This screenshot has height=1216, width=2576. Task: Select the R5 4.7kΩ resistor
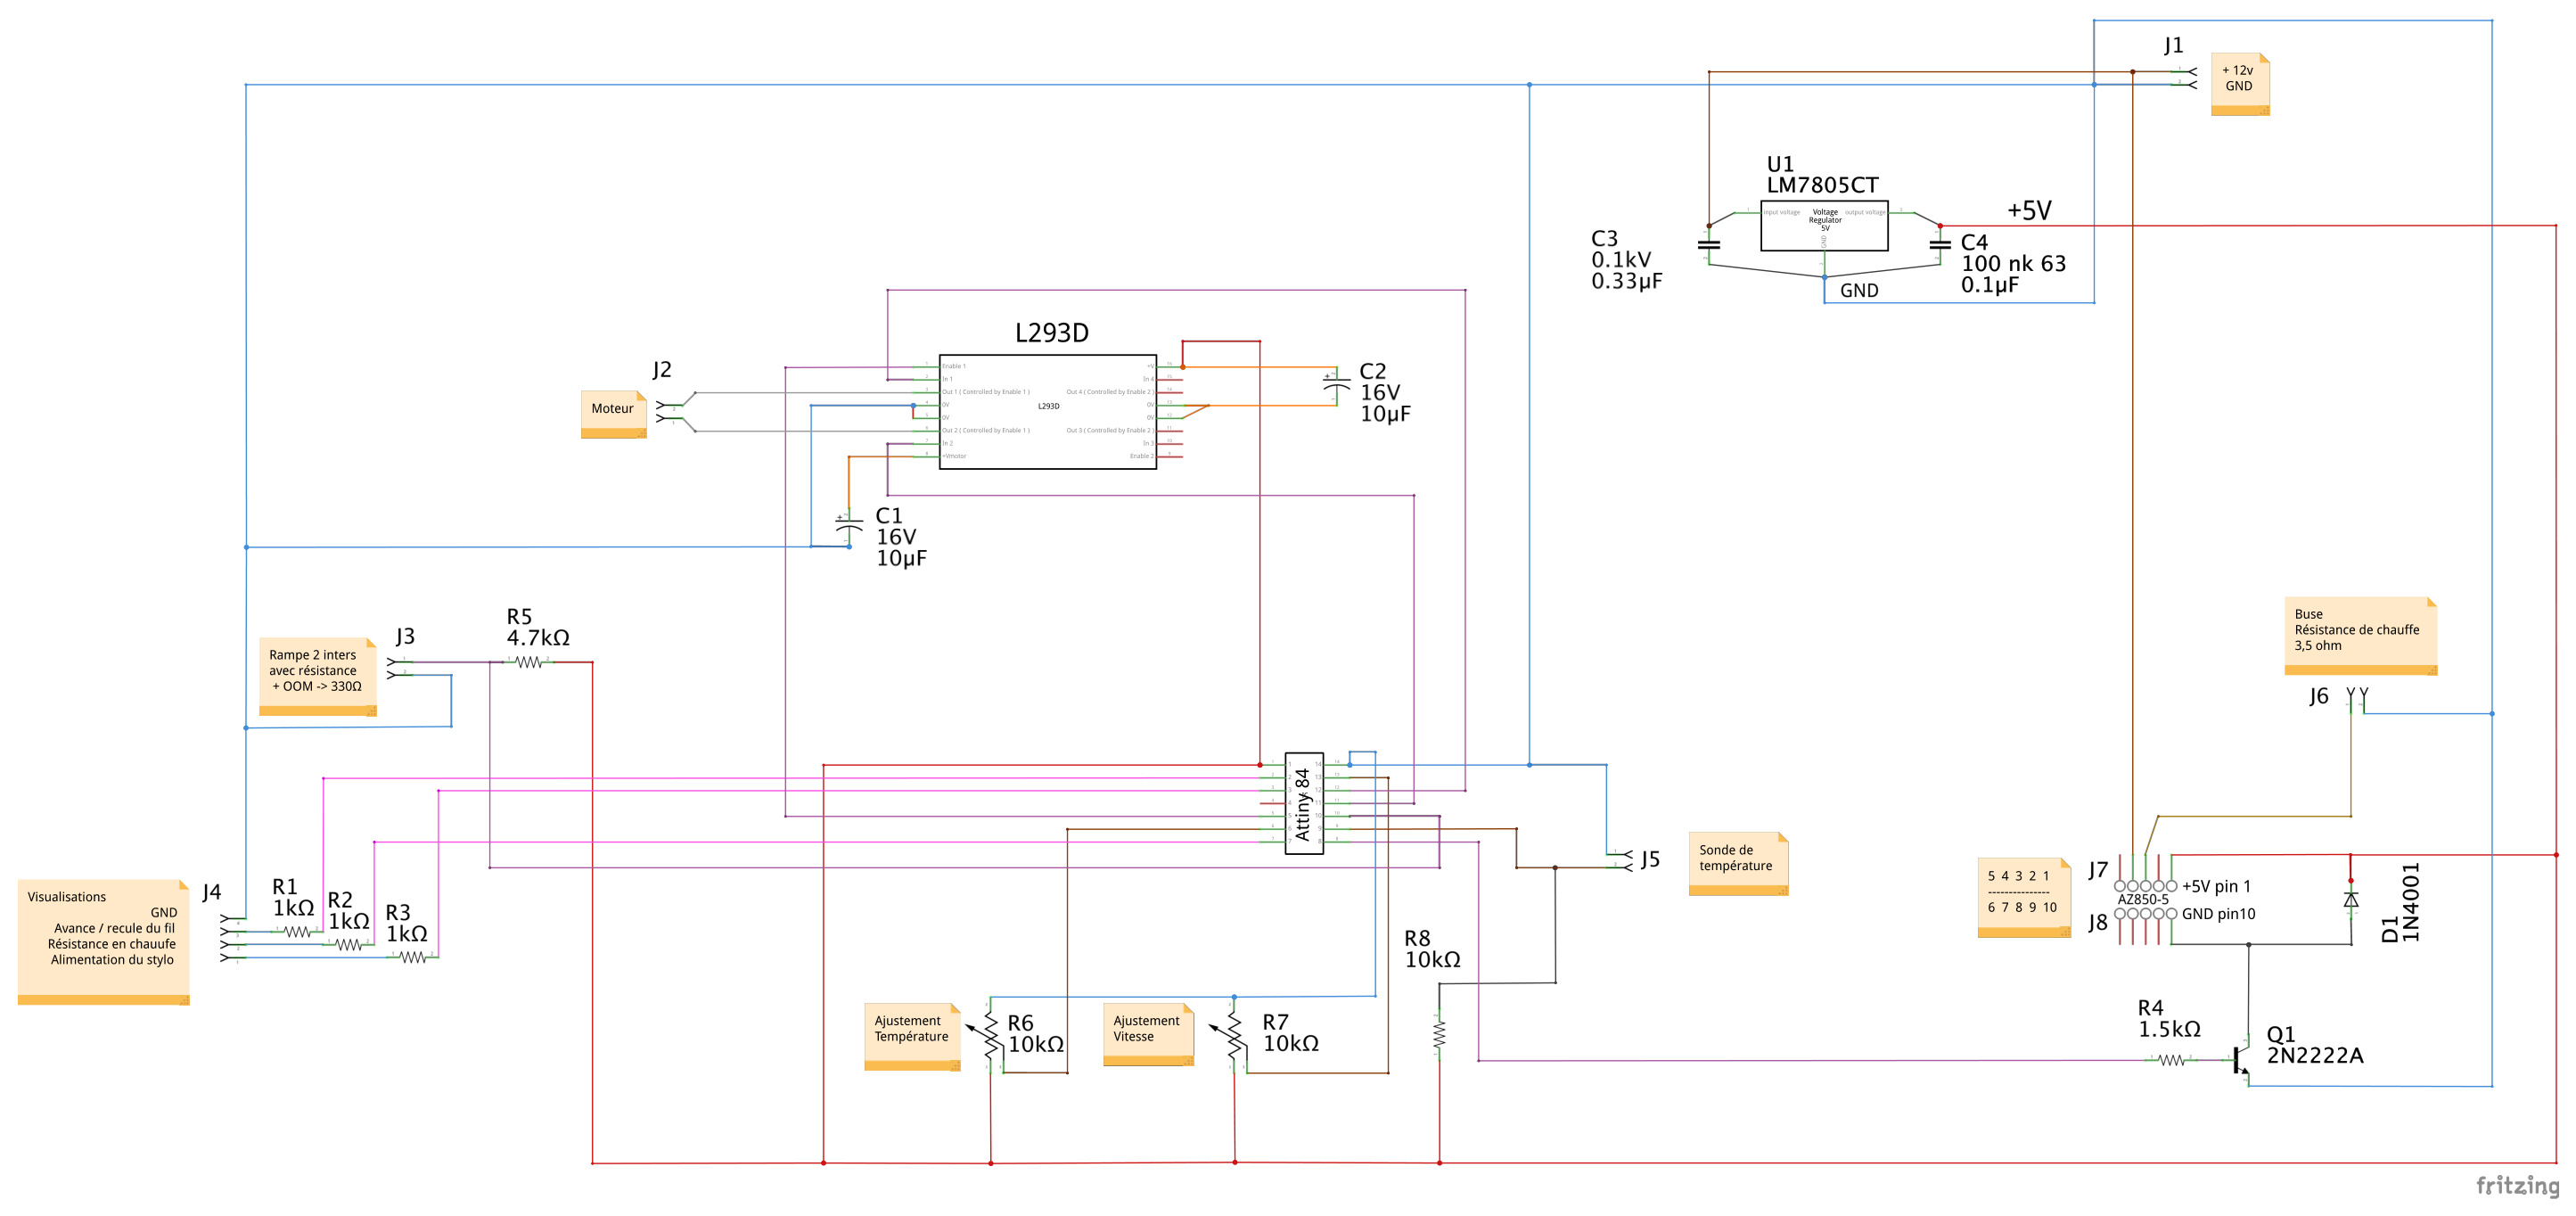coord(528,662)
